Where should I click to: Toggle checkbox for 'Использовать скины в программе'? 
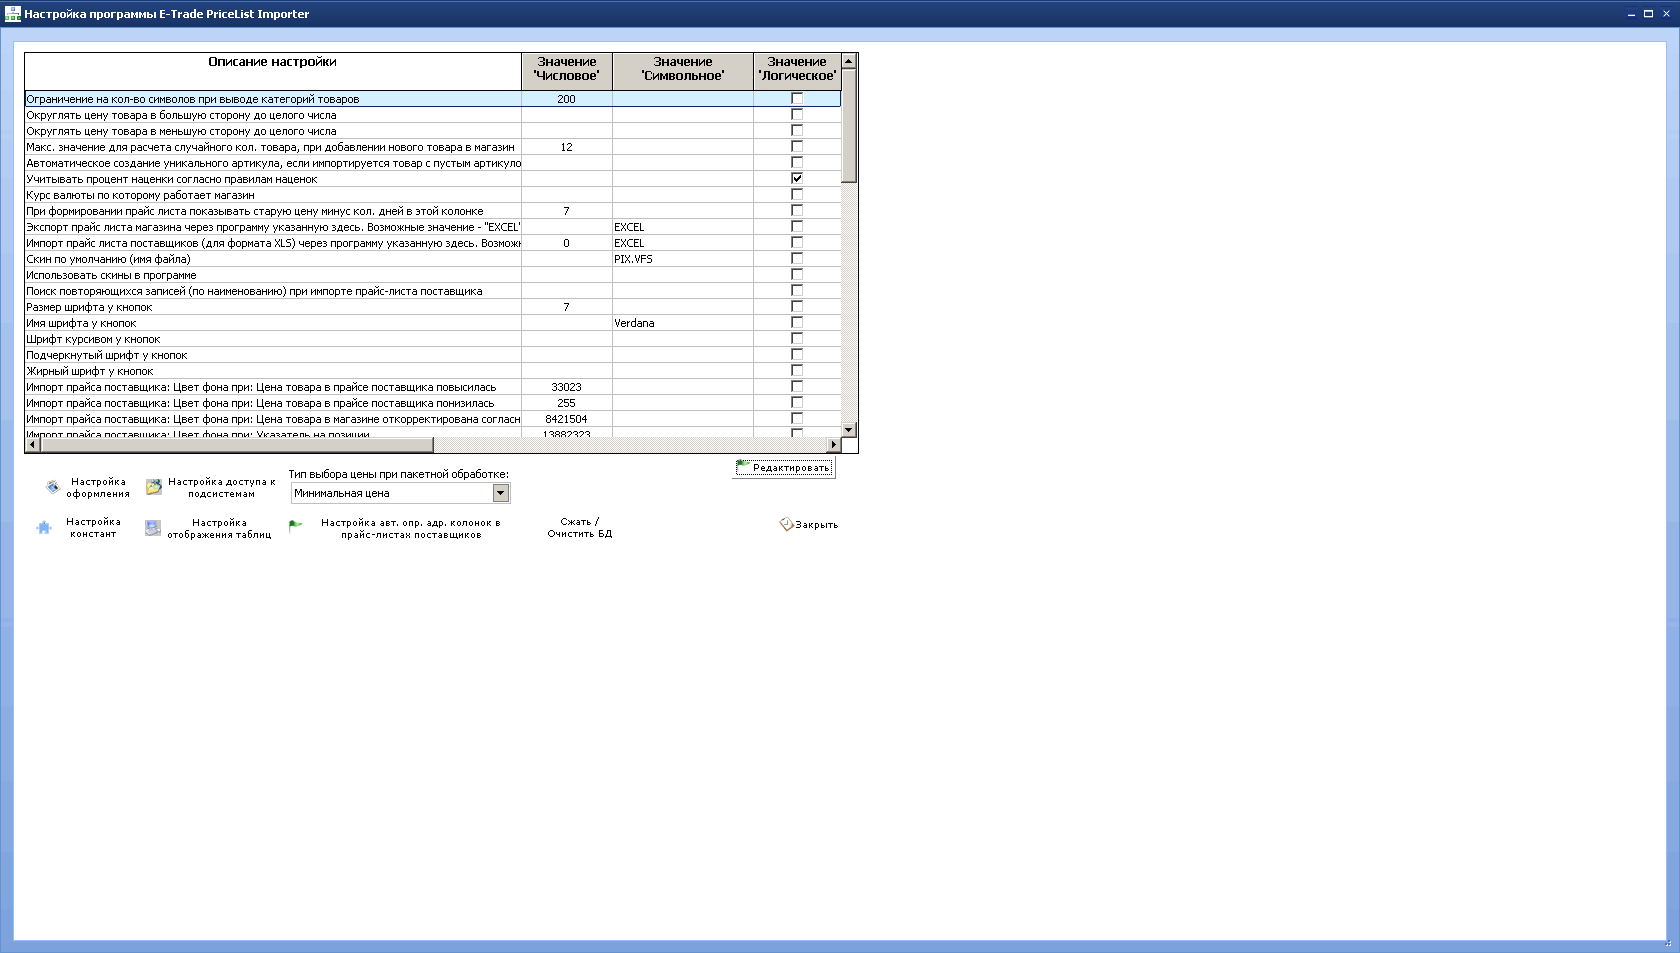point(797,274)
